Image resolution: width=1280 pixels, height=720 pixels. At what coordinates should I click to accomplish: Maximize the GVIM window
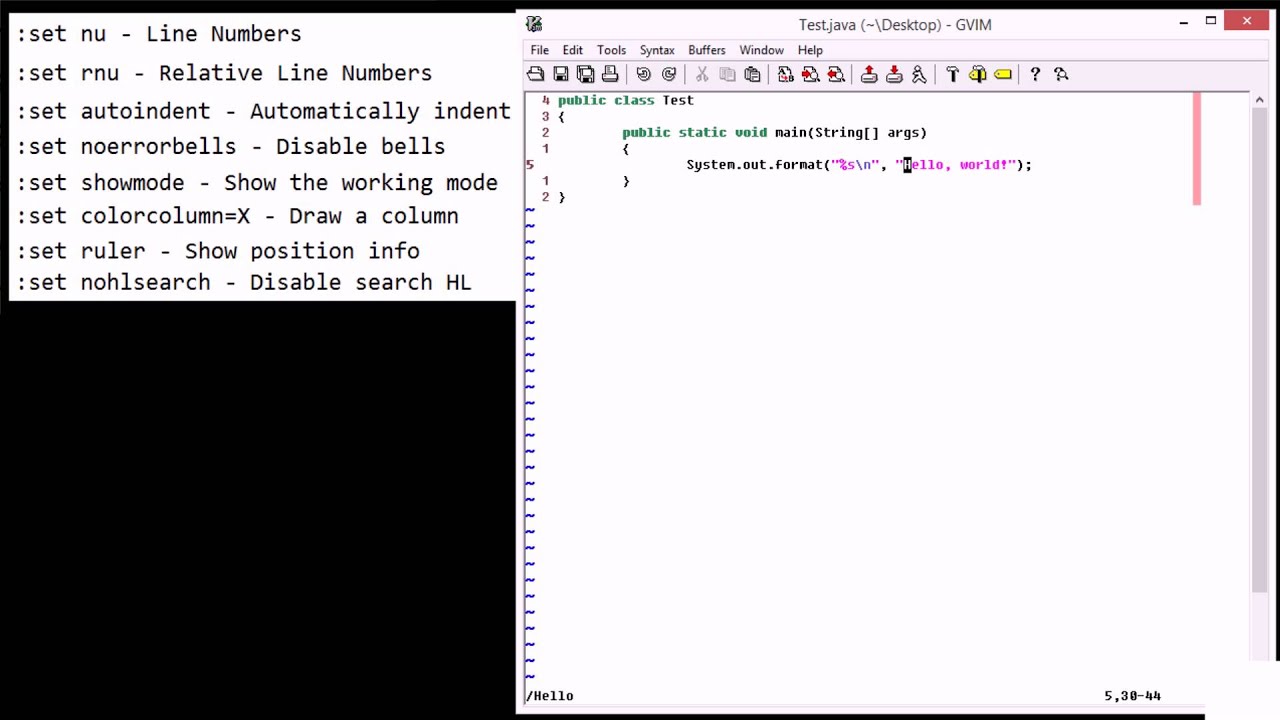(x=1211, y=21)
